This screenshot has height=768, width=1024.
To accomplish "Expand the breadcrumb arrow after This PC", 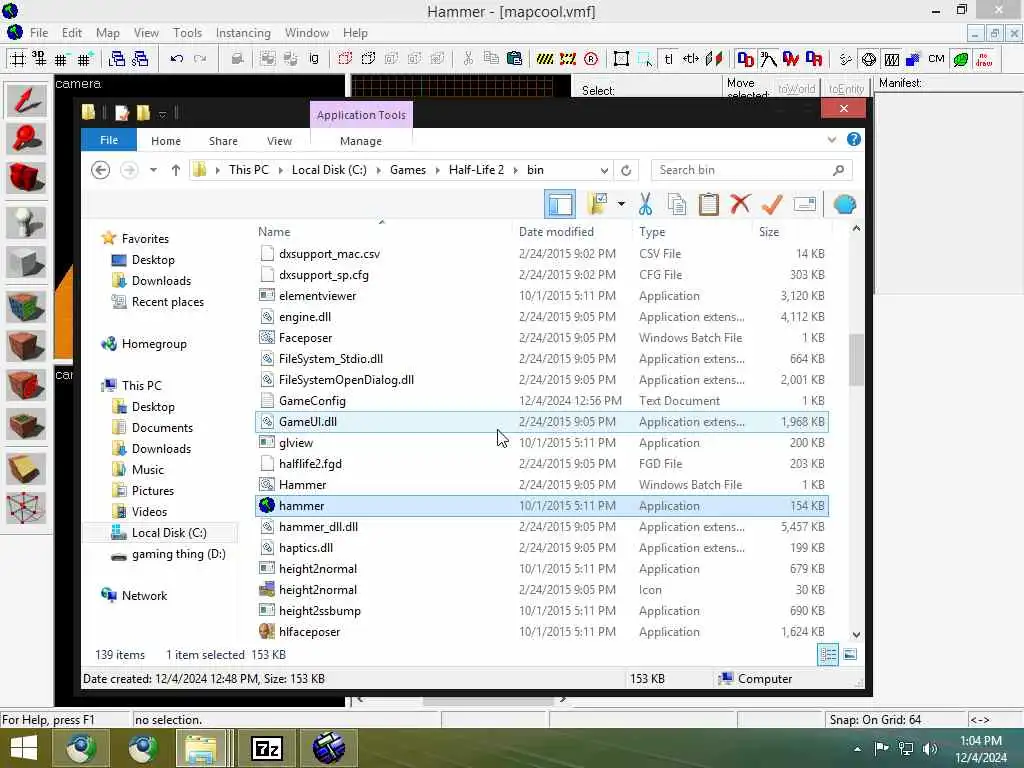I will 280,170.
